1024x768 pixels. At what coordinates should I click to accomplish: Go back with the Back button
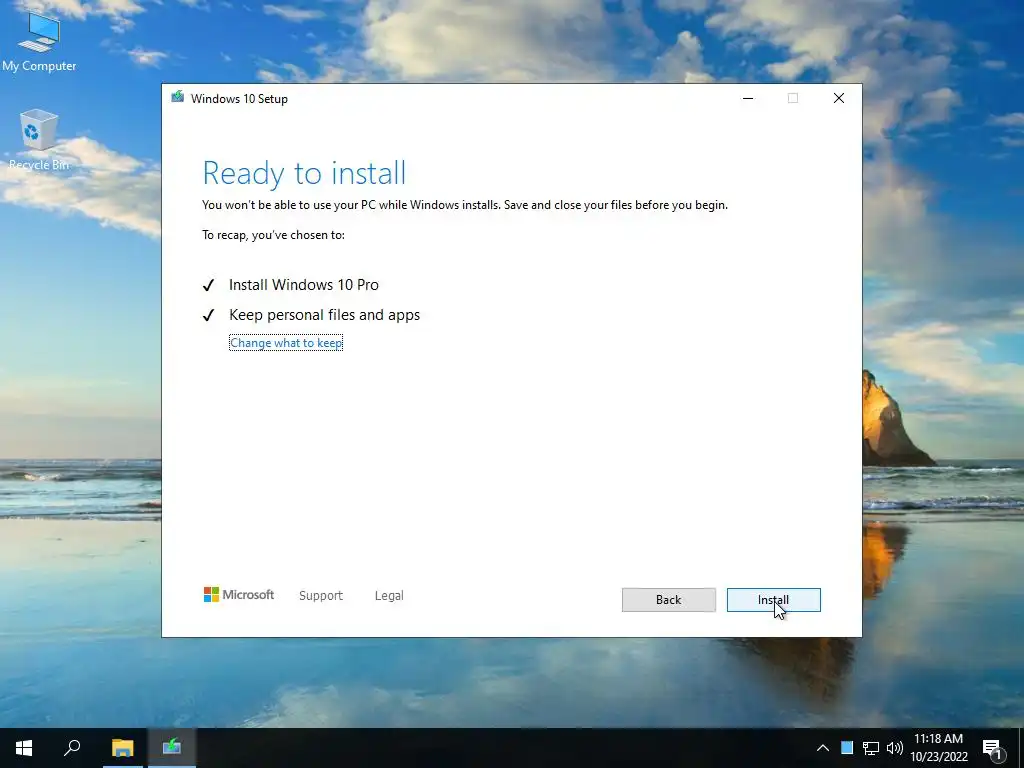(x=668, y=600)
